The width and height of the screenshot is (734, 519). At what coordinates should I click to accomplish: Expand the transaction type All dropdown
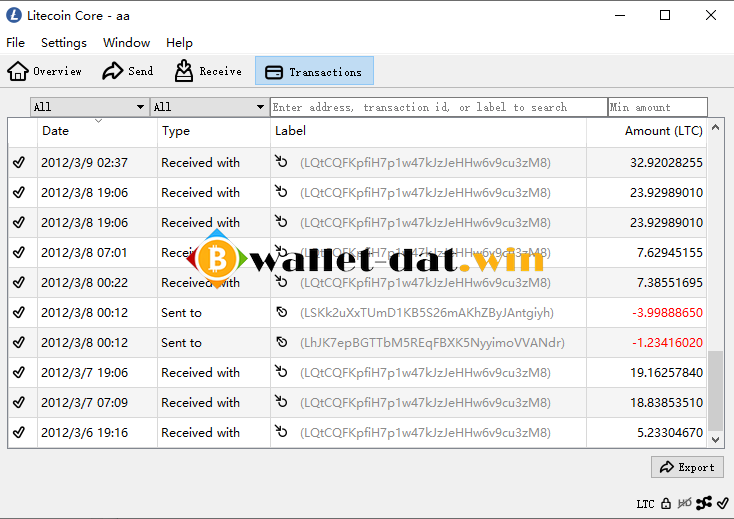tap(210, 107)
